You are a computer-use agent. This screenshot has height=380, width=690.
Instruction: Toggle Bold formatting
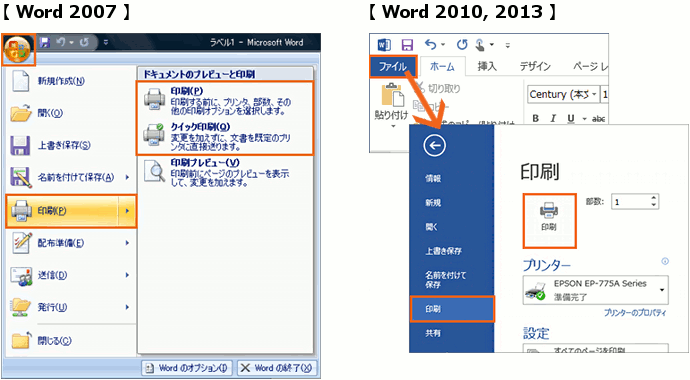point(536,118)
